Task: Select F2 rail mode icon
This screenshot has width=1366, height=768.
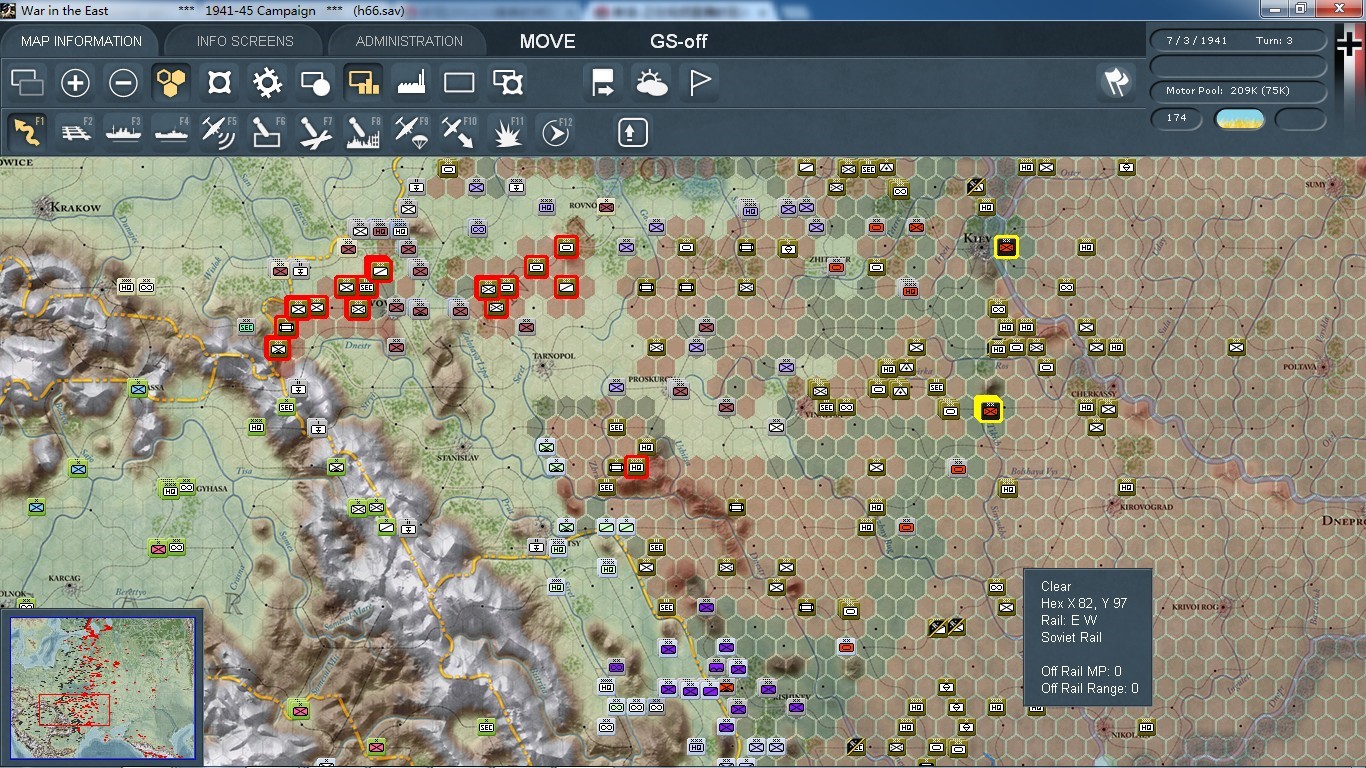Action: click(x=75, y=132)
